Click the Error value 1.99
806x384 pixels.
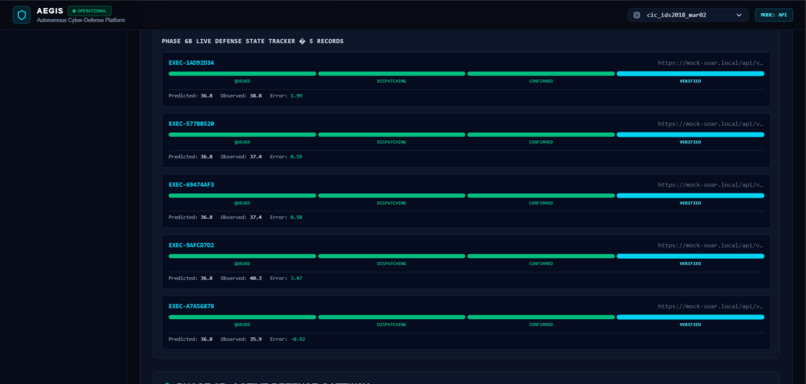pos(296,96)
